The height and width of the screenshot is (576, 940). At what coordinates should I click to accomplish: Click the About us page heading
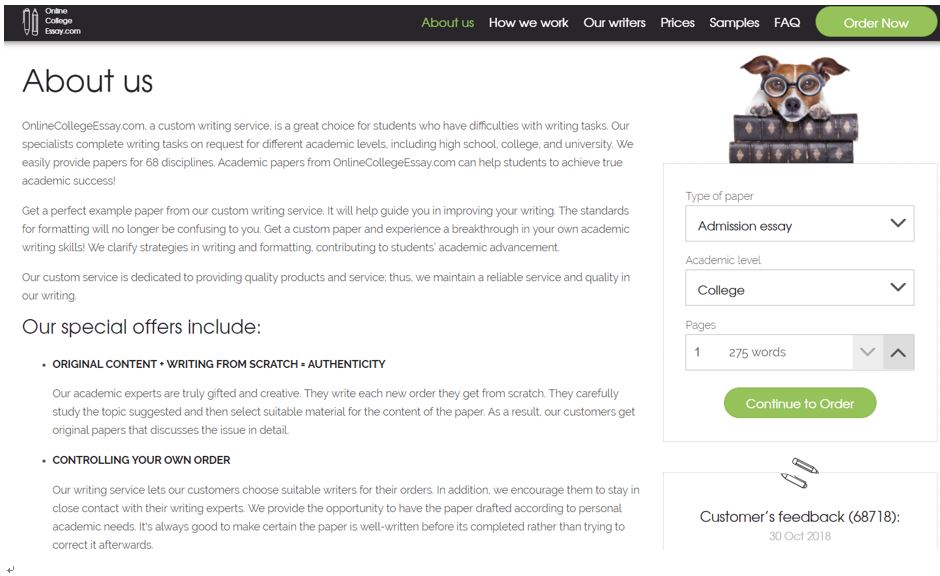[x=88, y=81]
